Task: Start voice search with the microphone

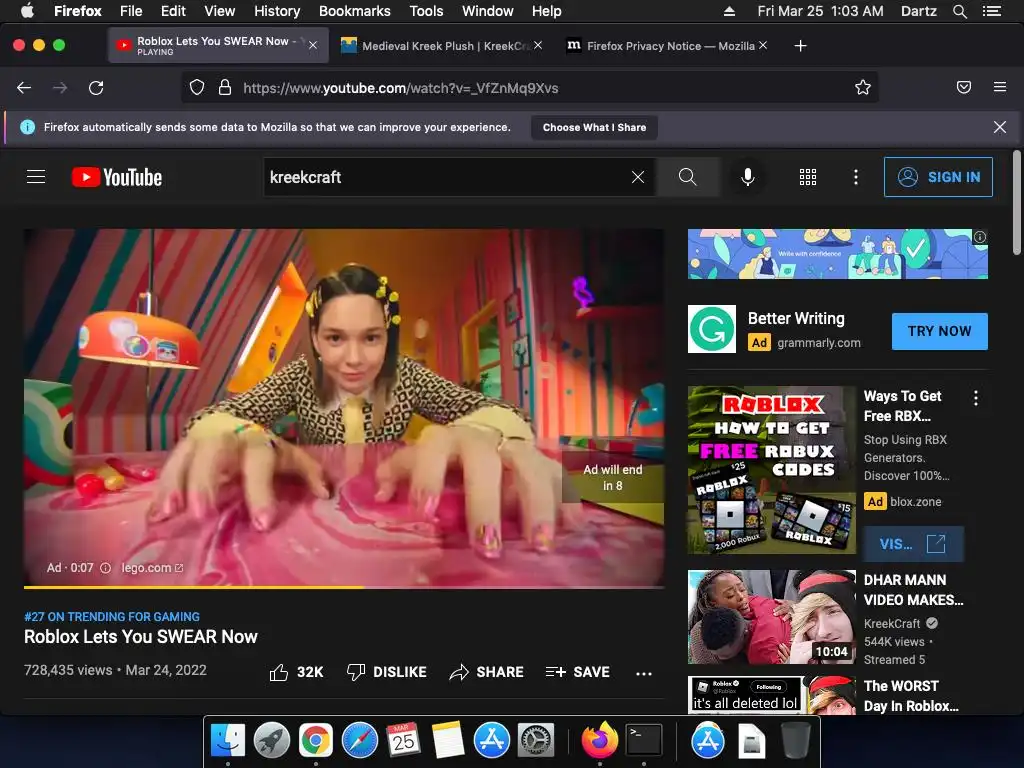Action: coord(748,177)
